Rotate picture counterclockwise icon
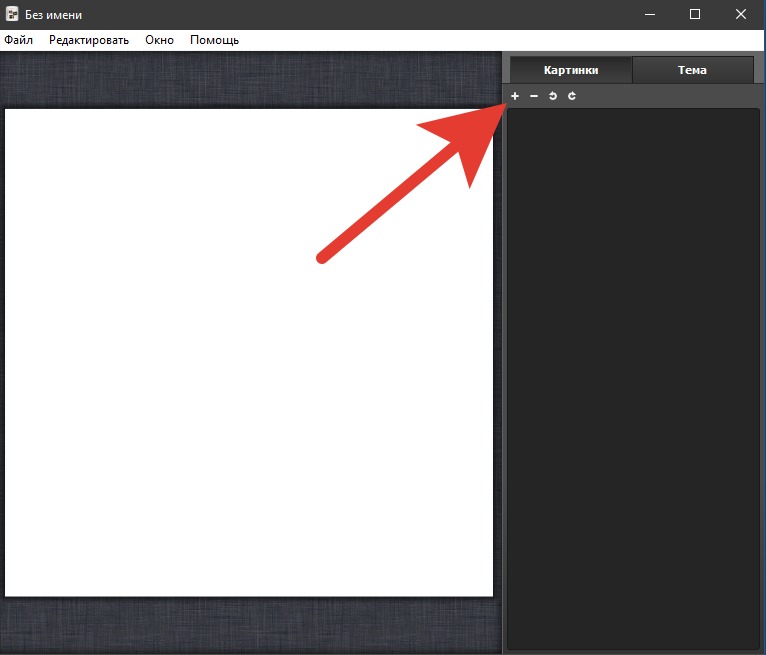The height and width of the screenshot is (655, 766). pyautogui.click(x=553, y=96)
